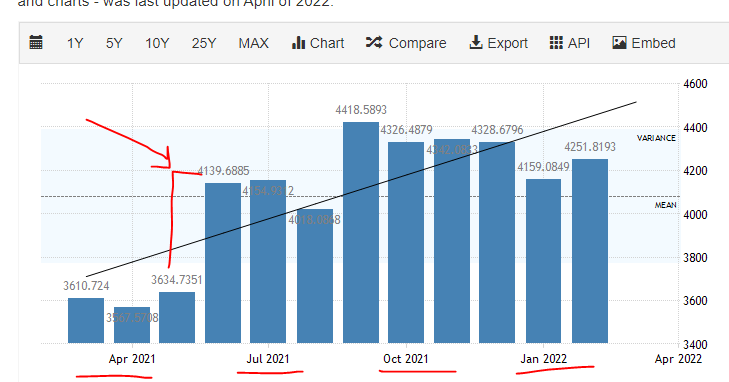
Task: Click the VARIANCE label
Action: point(656,138)
